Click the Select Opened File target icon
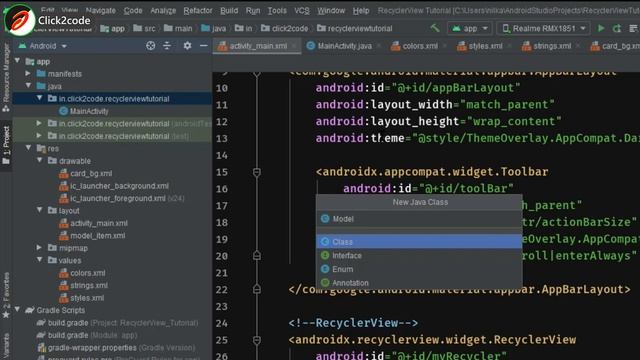Viewport: 640px width, 360px height. click(x=151, y=46)
